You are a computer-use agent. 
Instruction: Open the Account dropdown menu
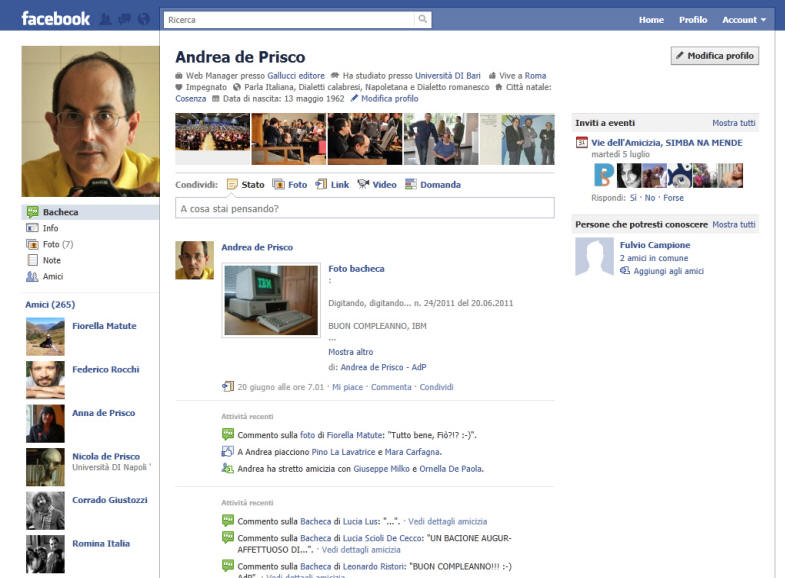[743, 20]
